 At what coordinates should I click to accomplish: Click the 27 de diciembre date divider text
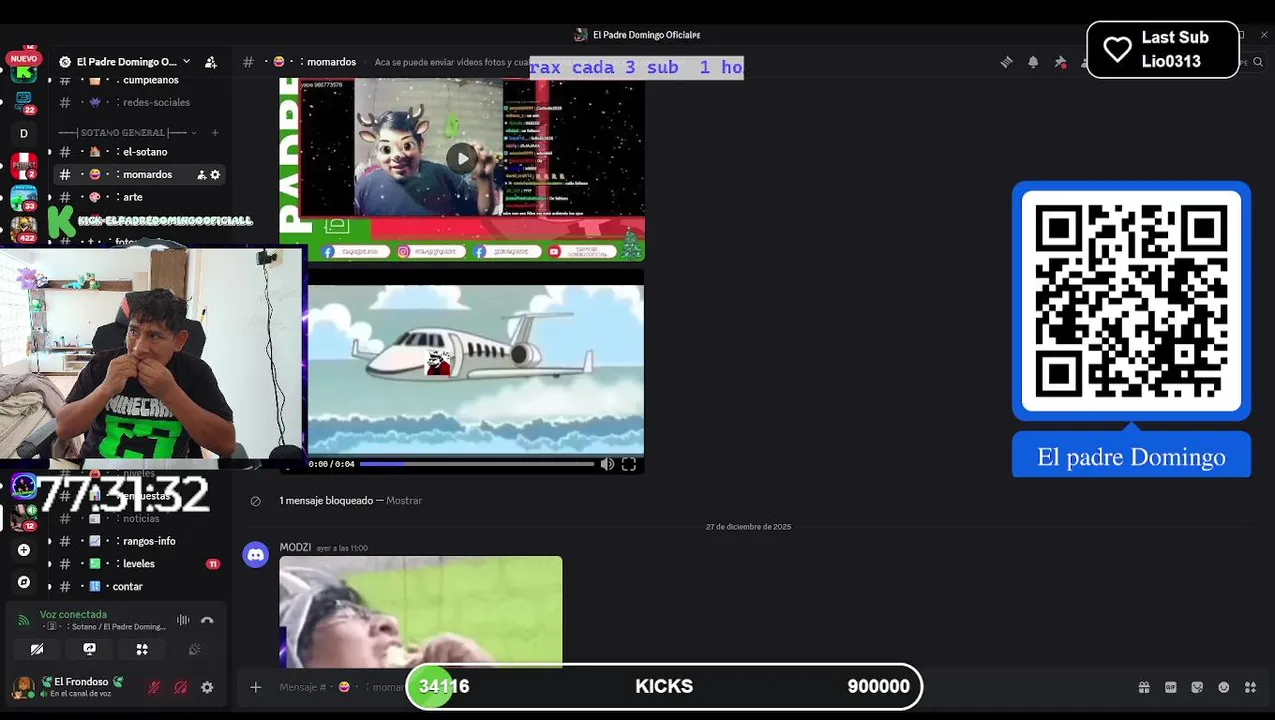tap(748, 527)
